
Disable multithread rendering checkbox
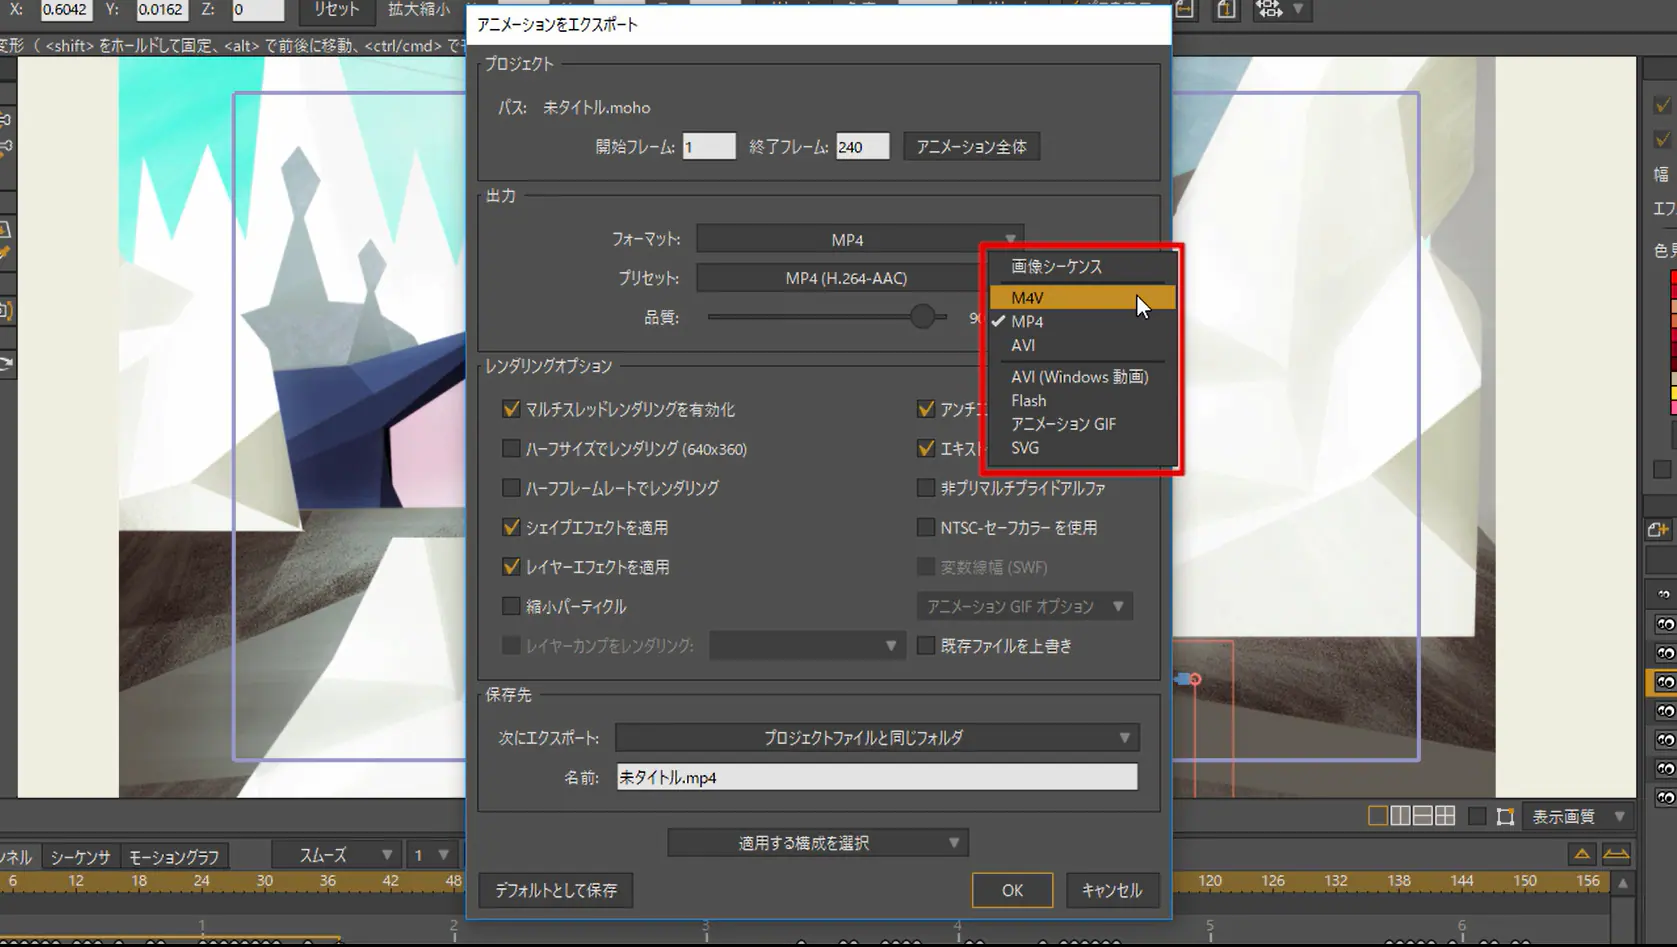click(x=511, y=409)
